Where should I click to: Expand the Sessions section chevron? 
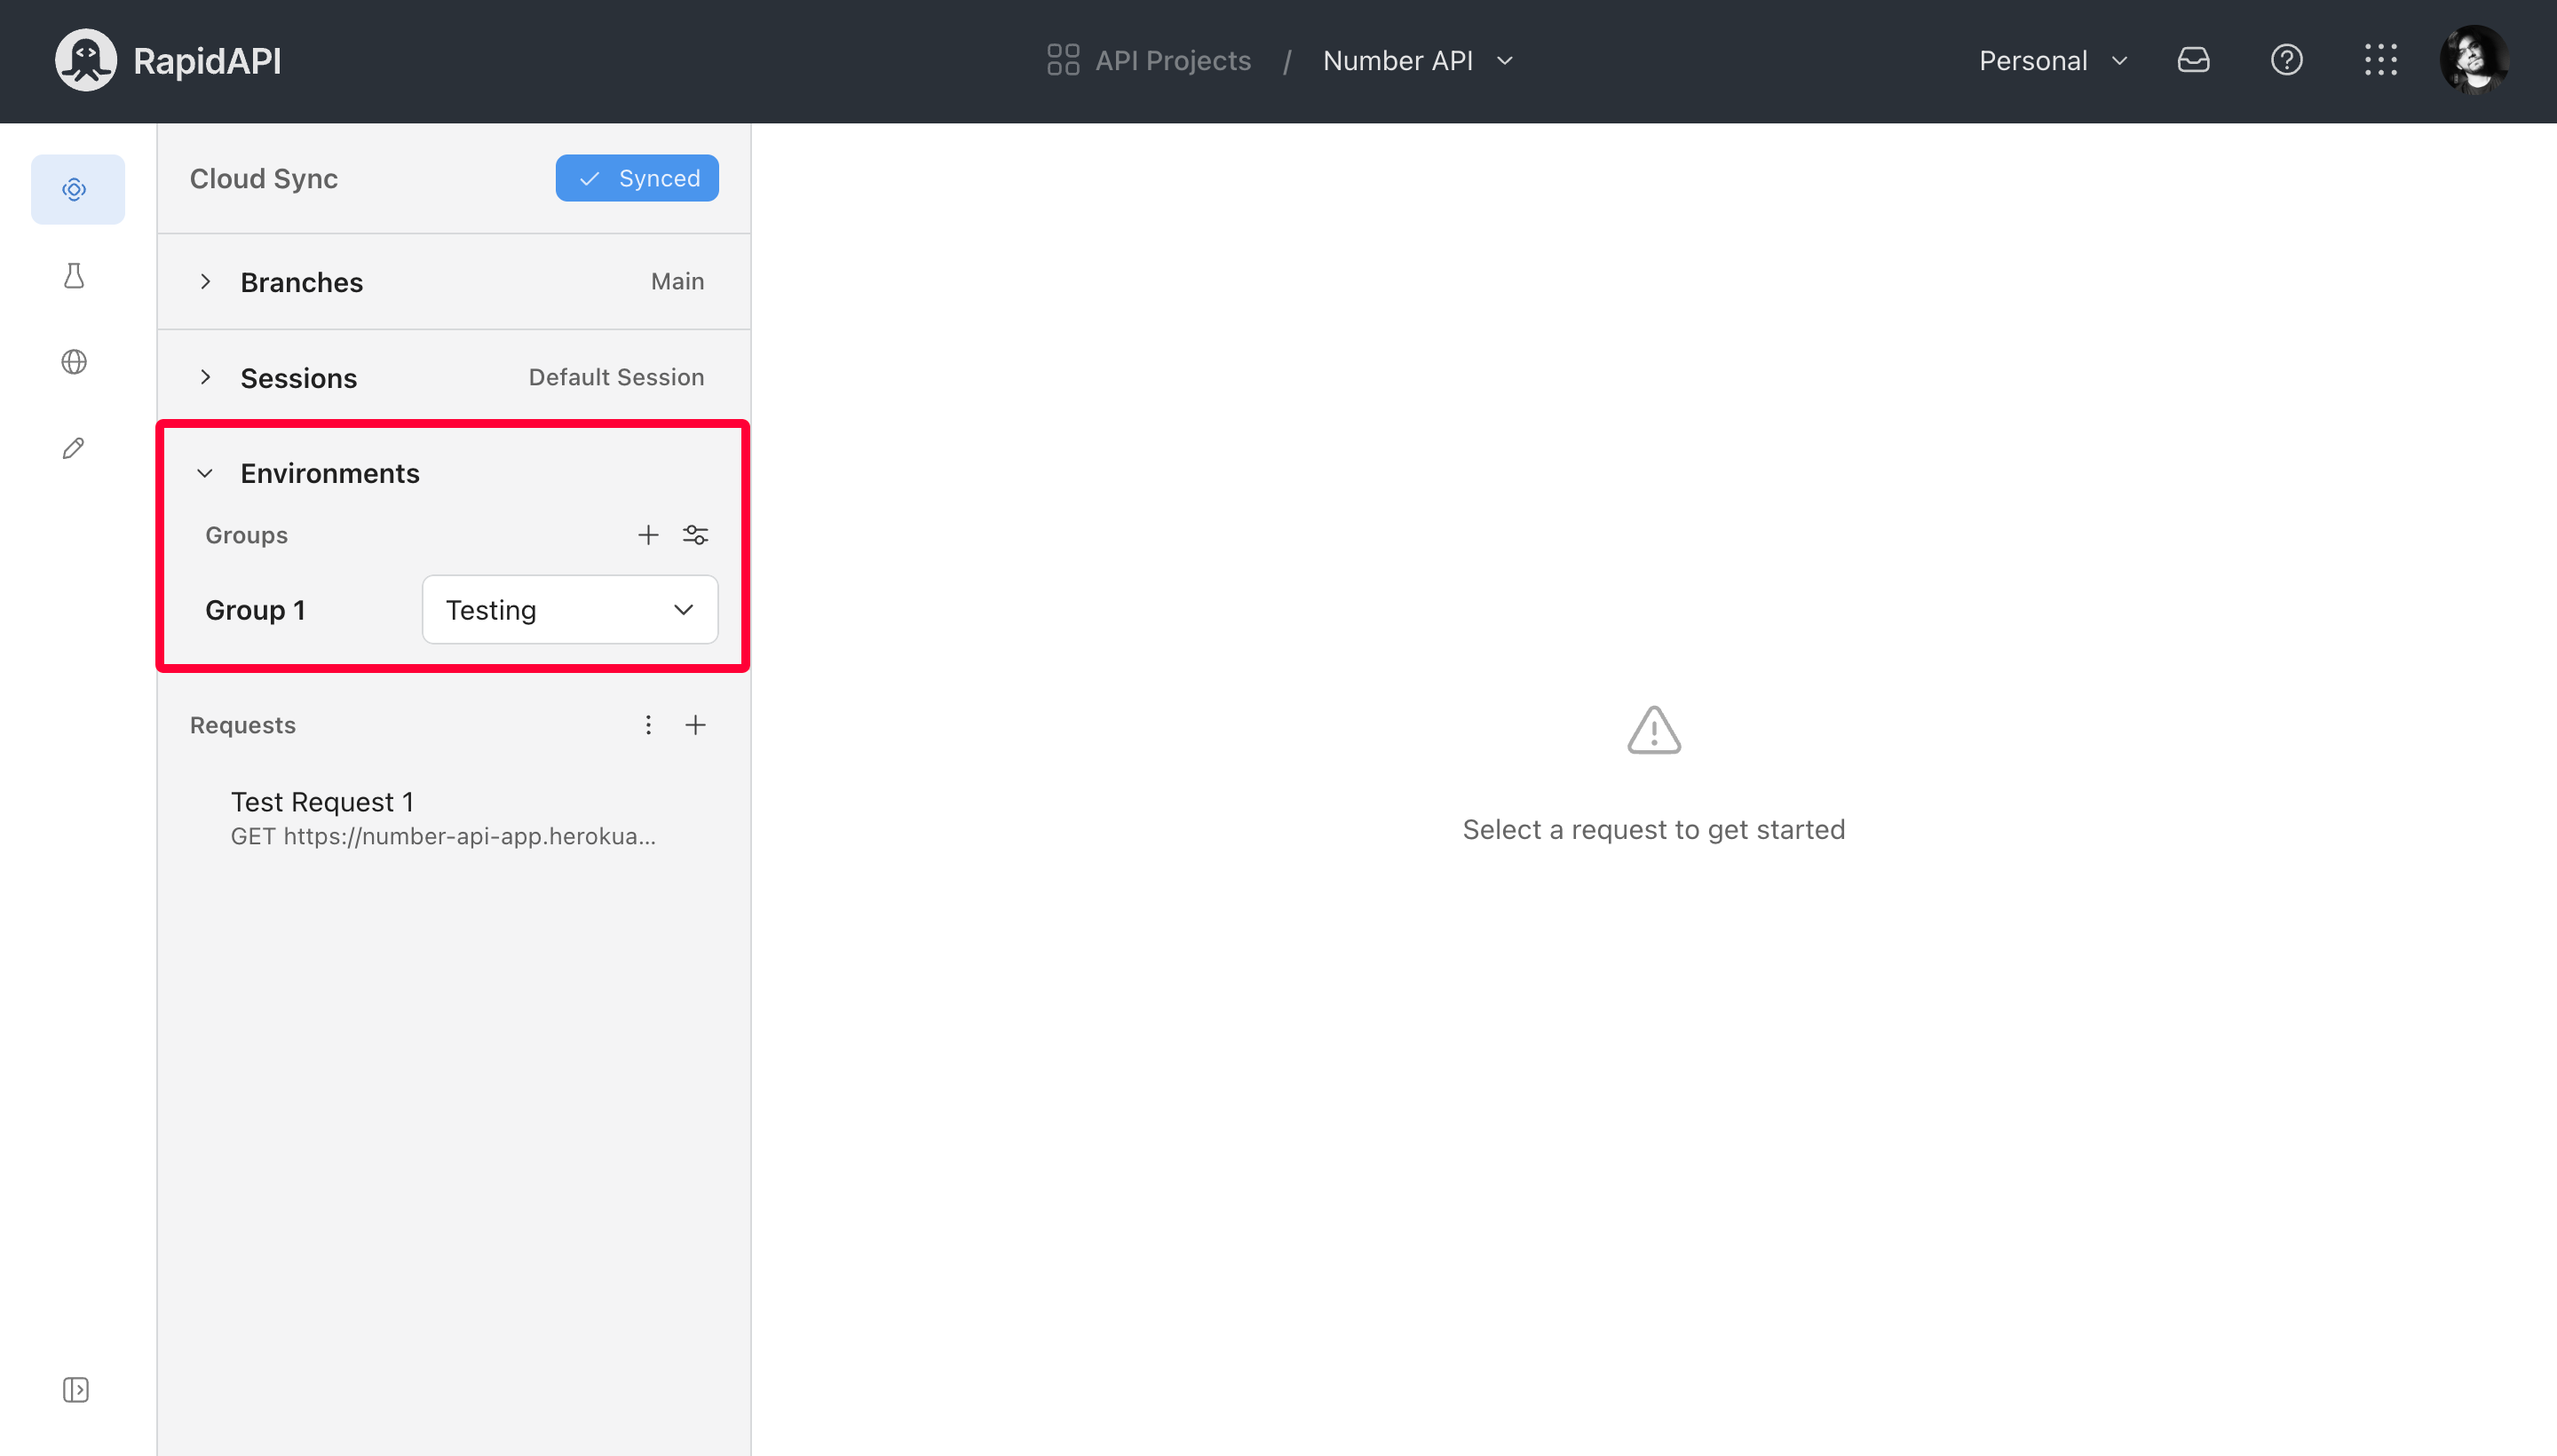tap(207, 377)
